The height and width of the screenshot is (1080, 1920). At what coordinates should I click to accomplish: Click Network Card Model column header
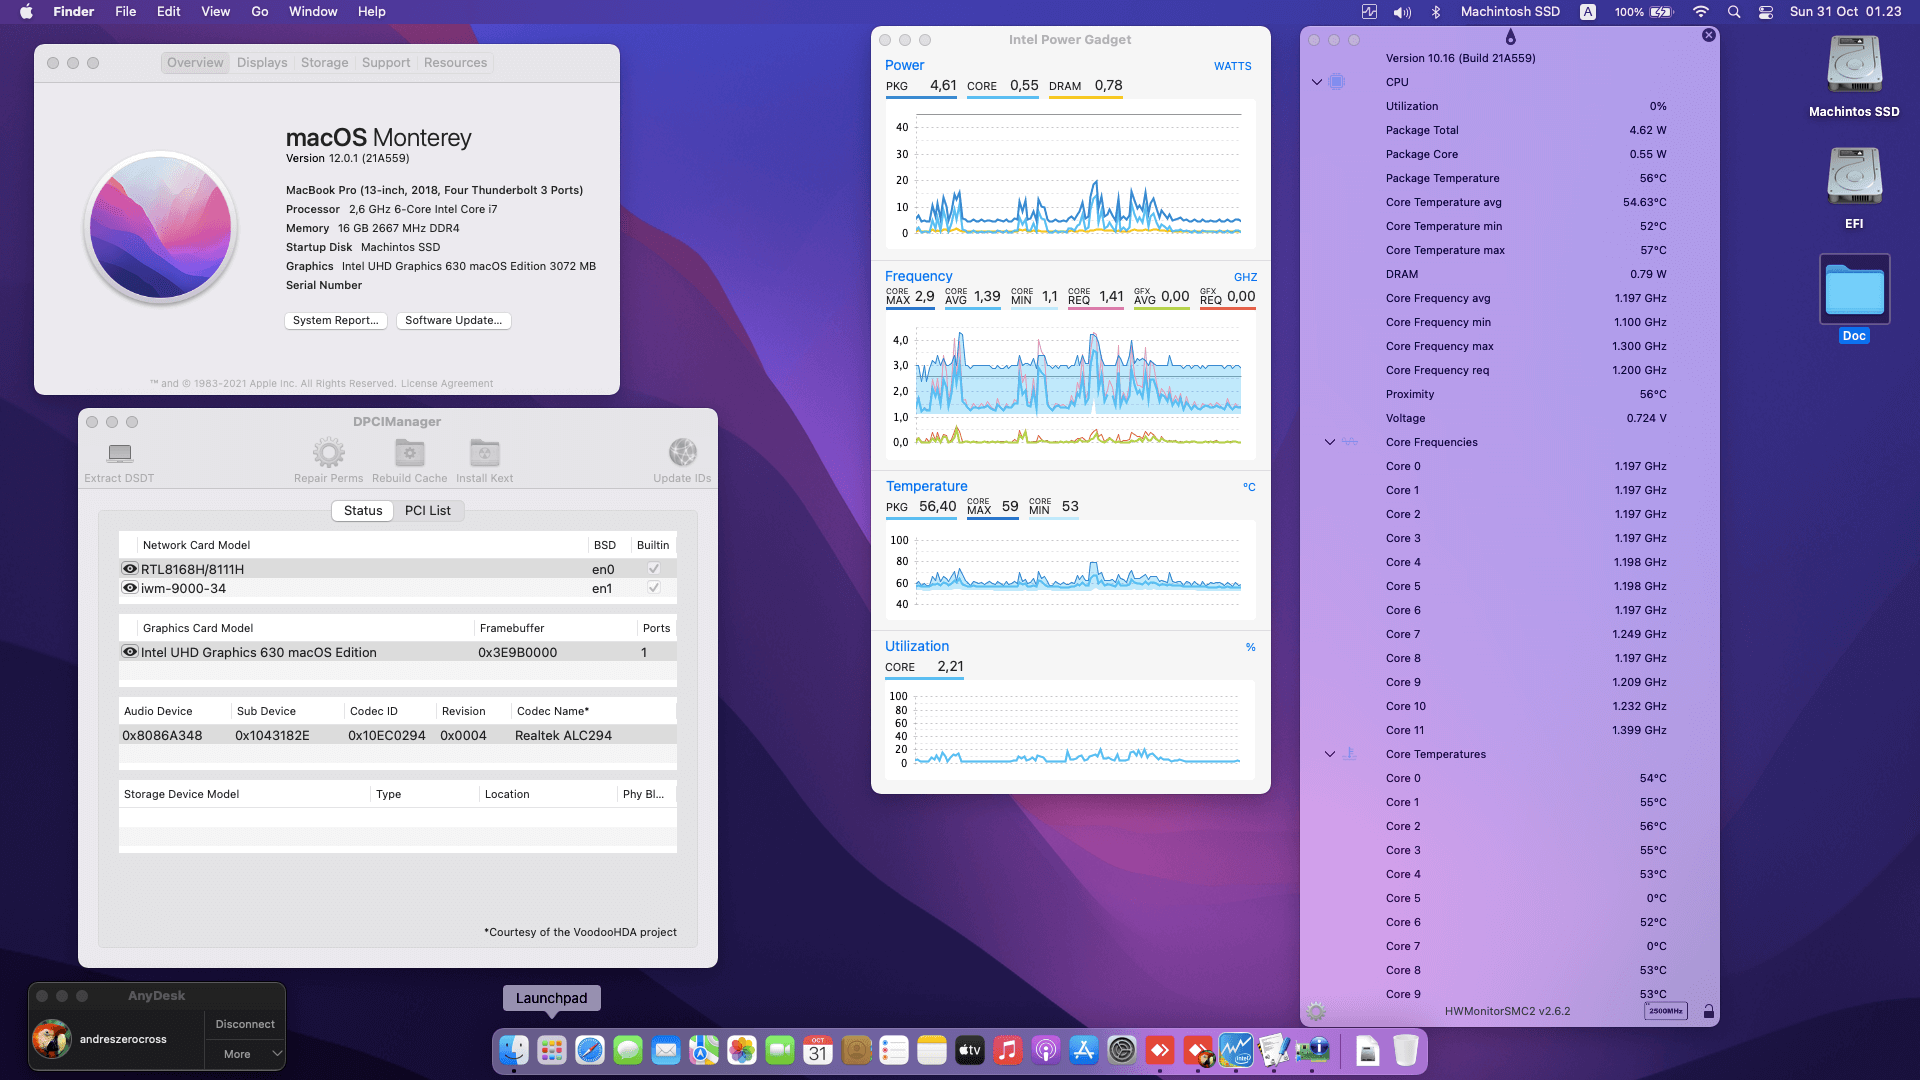pos(196,545)
